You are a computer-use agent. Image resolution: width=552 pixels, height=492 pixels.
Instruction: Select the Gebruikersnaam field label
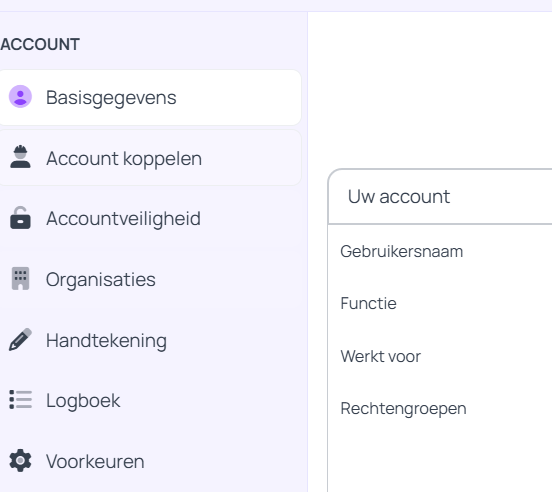coord(402,252)
